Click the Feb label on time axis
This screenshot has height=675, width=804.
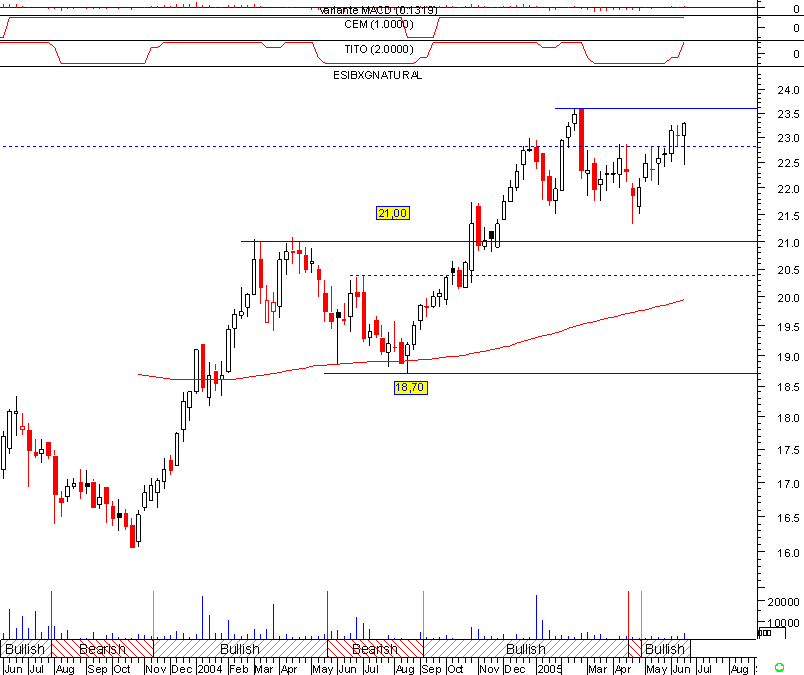point(238,669)
